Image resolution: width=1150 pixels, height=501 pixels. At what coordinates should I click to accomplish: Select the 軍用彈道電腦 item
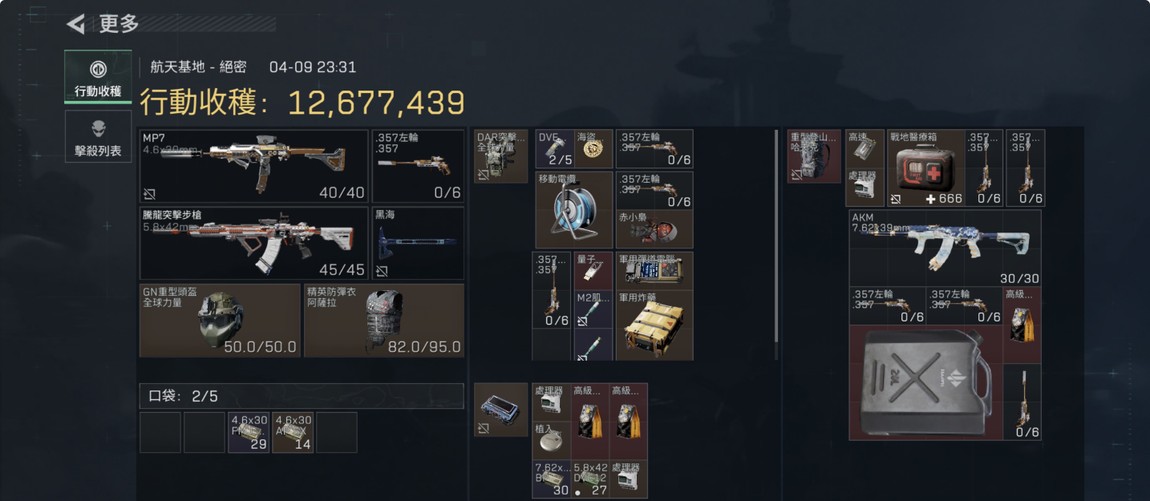pos(654,268)
